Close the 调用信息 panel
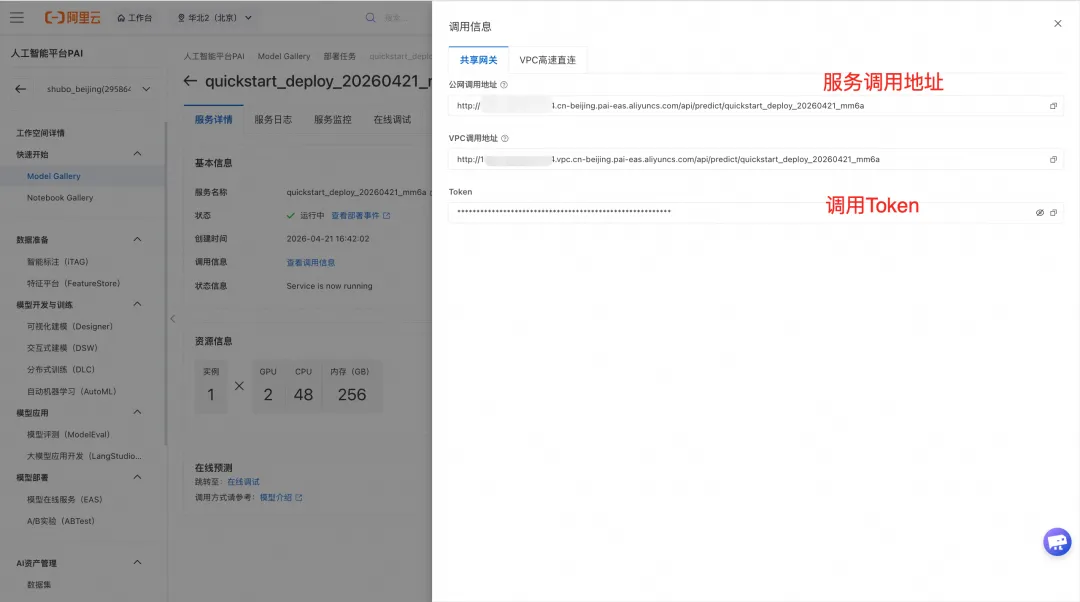 point(1057,23)
